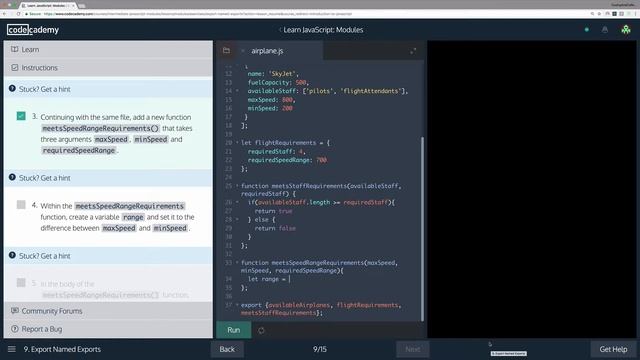The height and width of the screenshot is (360, 640).
Task: Toggle the step 5 checkbox
Action: [x=21, y=282]
